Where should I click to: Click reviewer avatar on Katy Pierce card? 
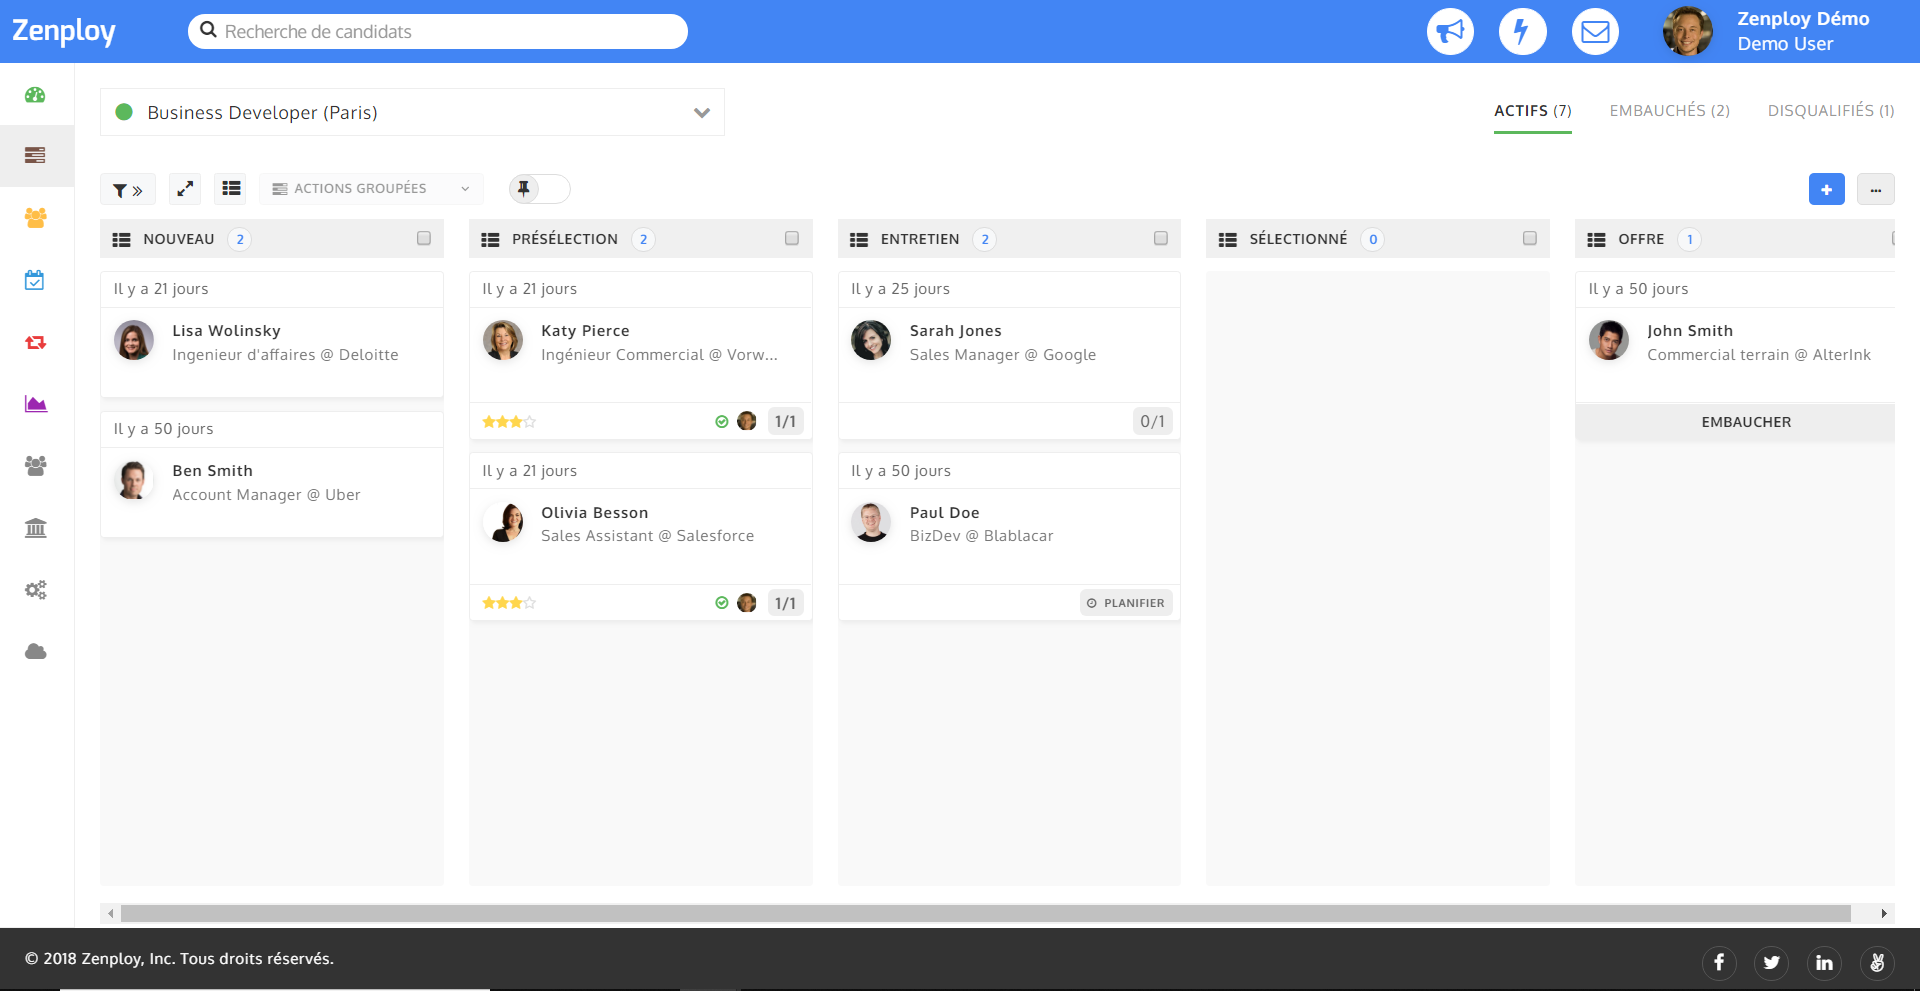click(x=747, y=421)
